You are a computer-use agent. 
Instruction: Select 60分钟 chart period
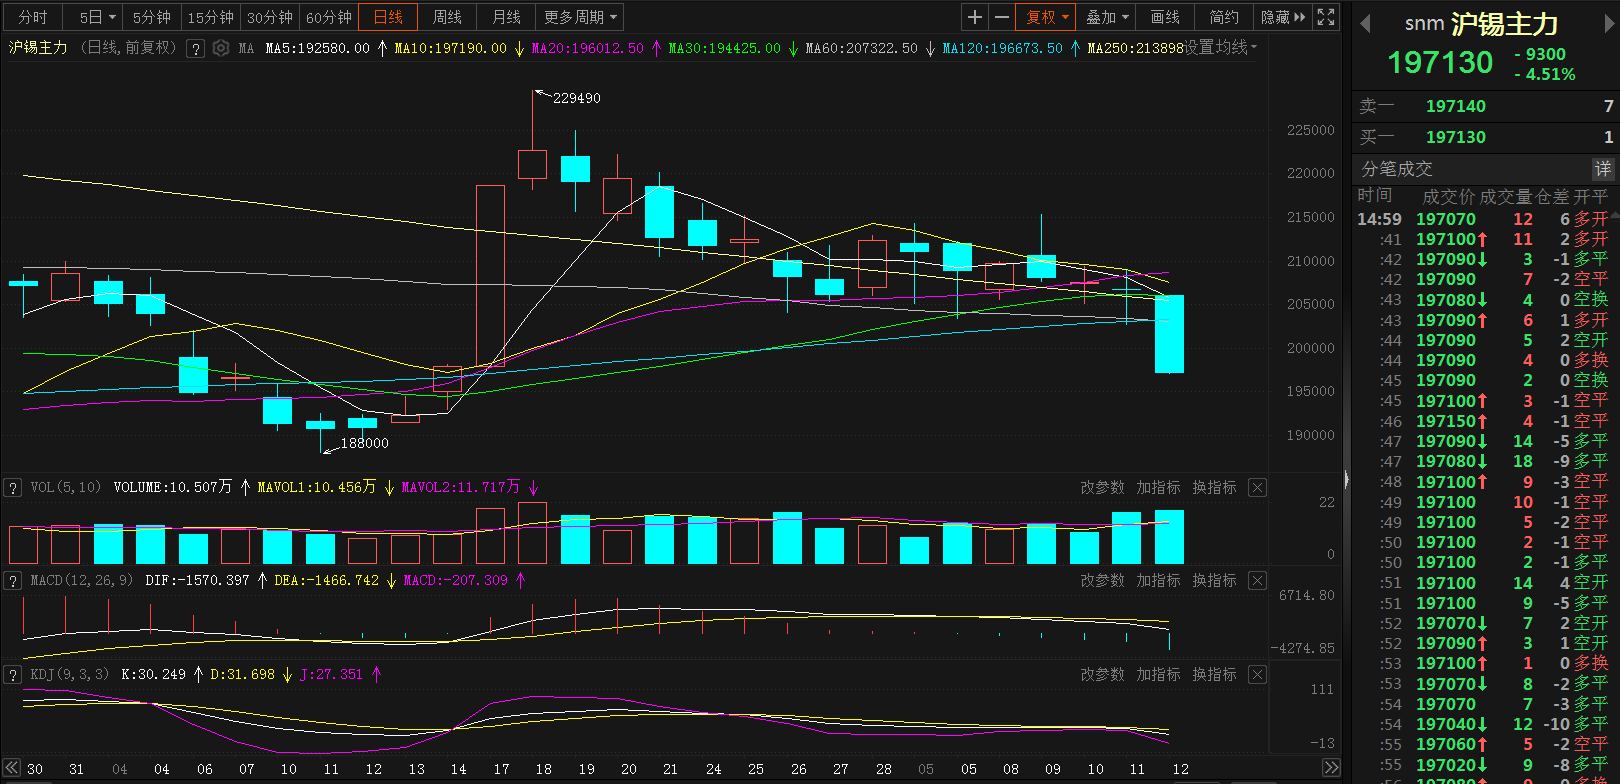(x=329, y=17)
